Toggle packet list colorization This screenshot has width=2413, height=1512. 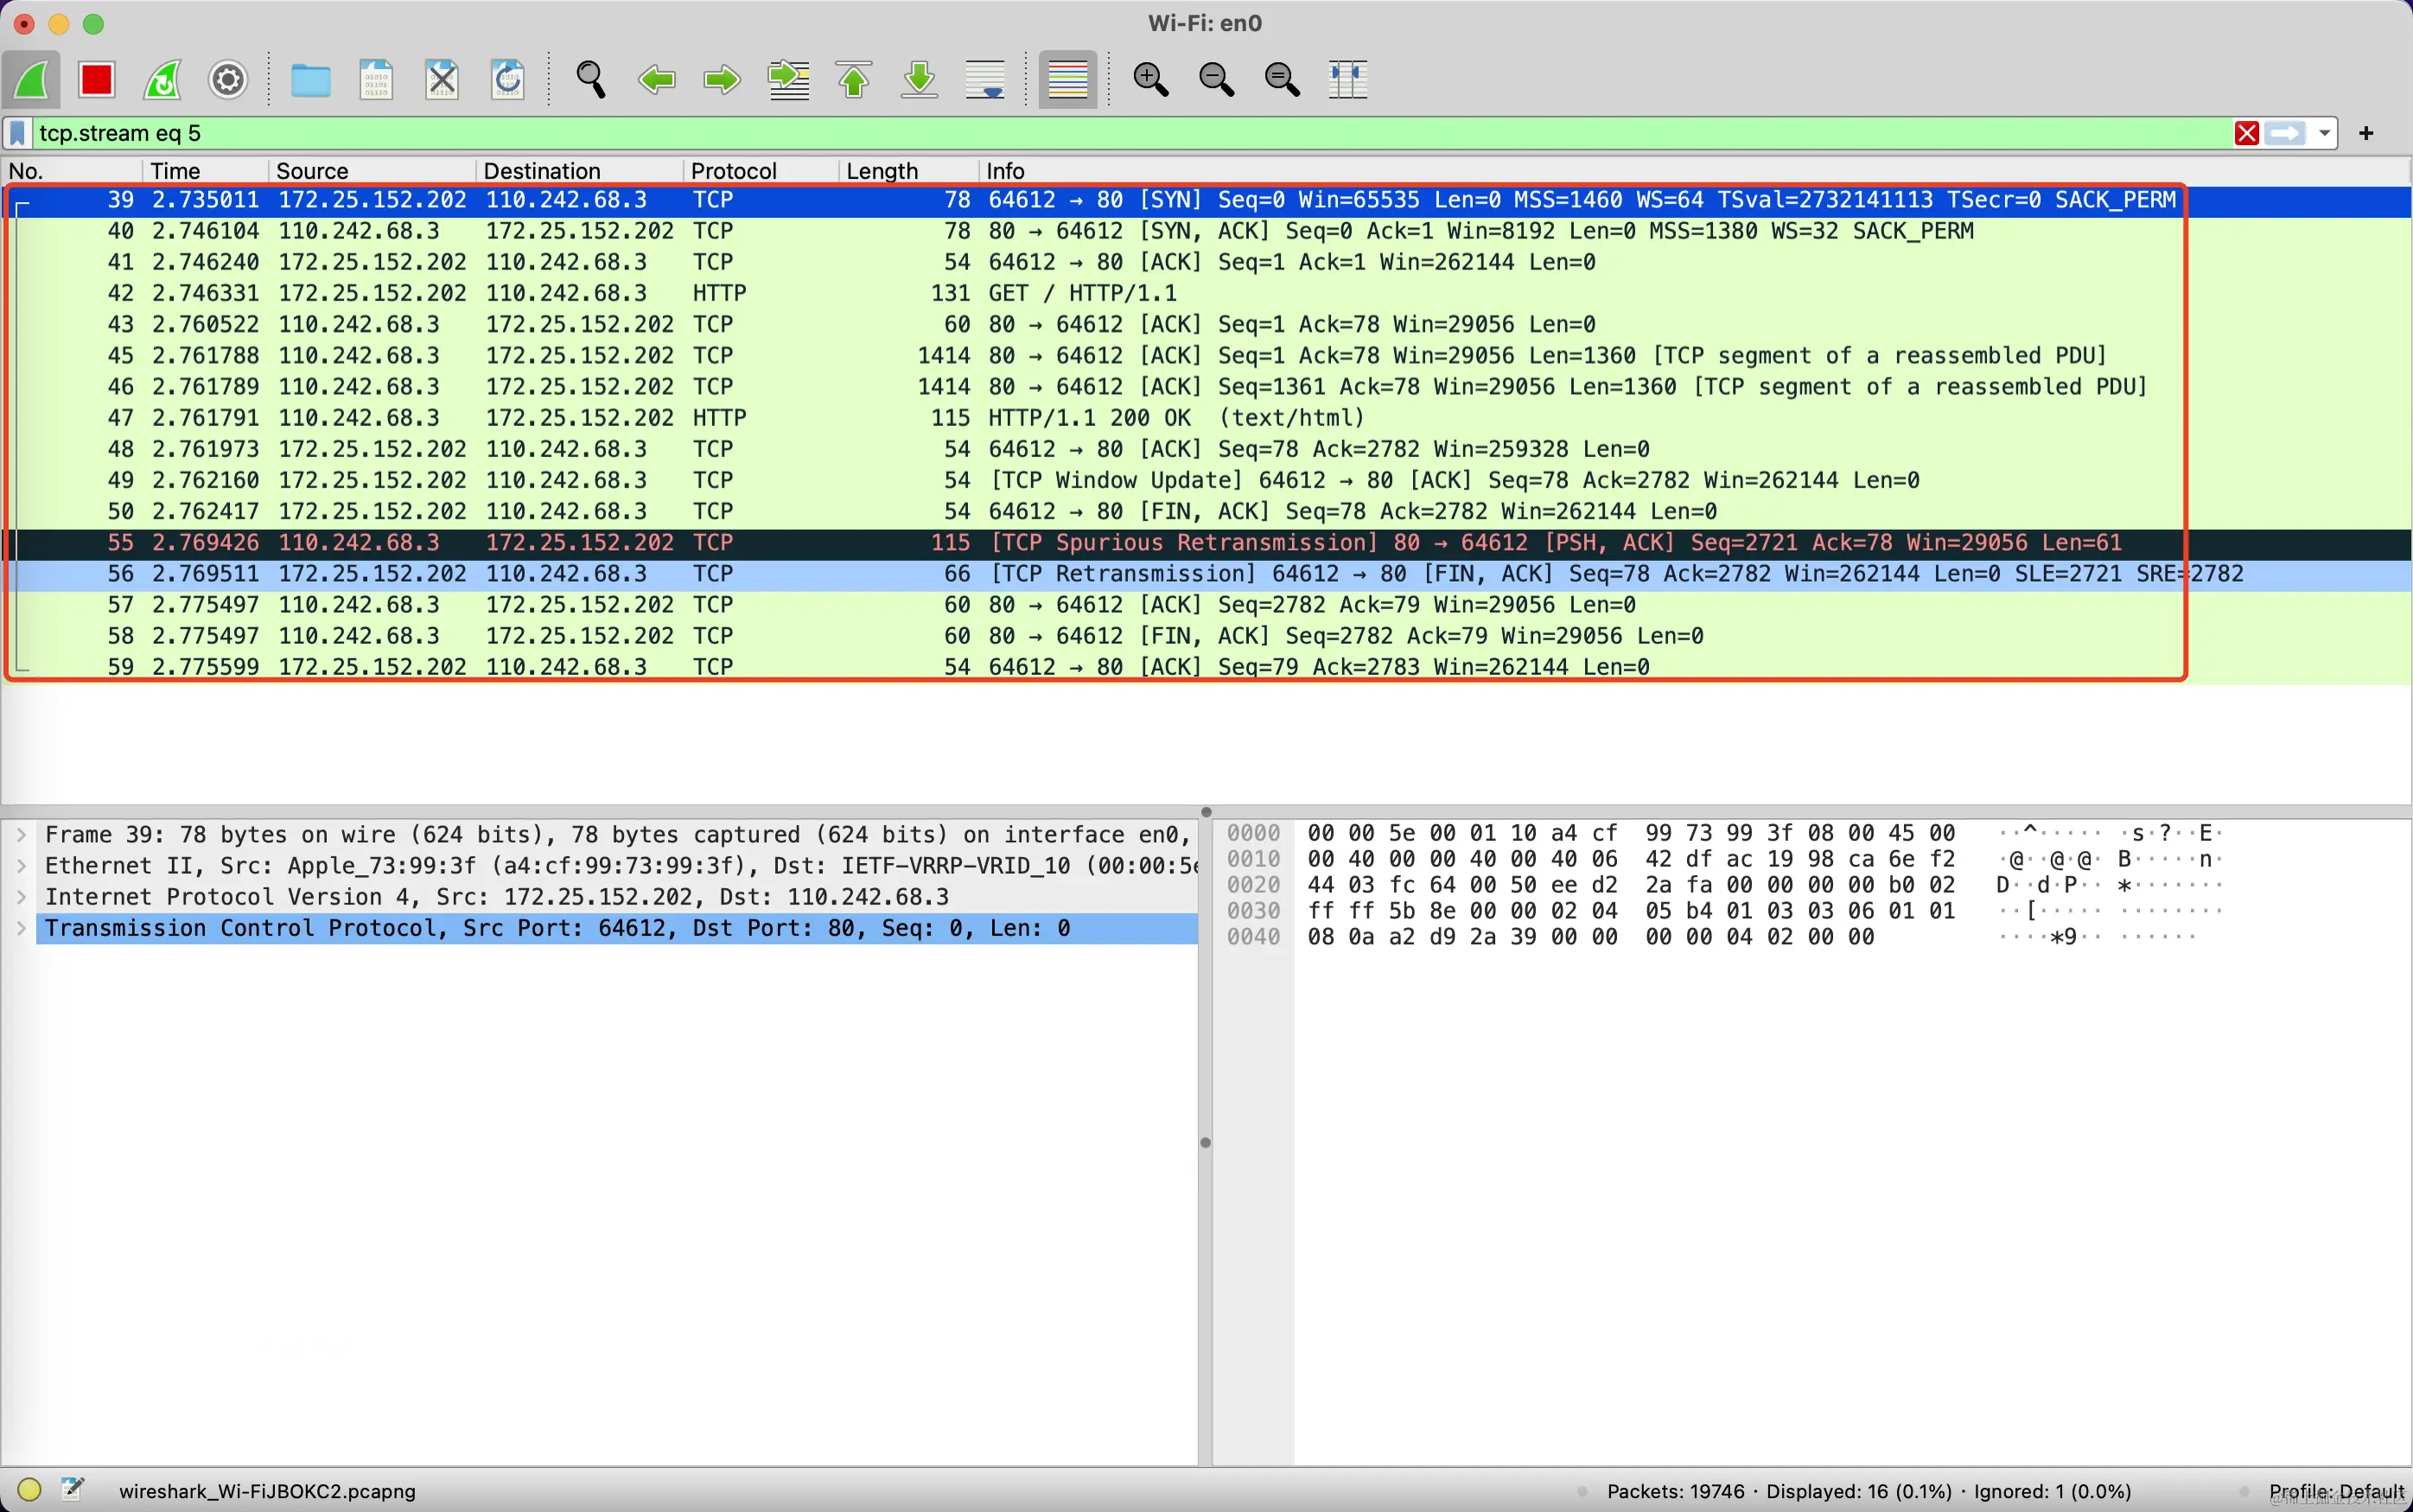point(1067,79)
